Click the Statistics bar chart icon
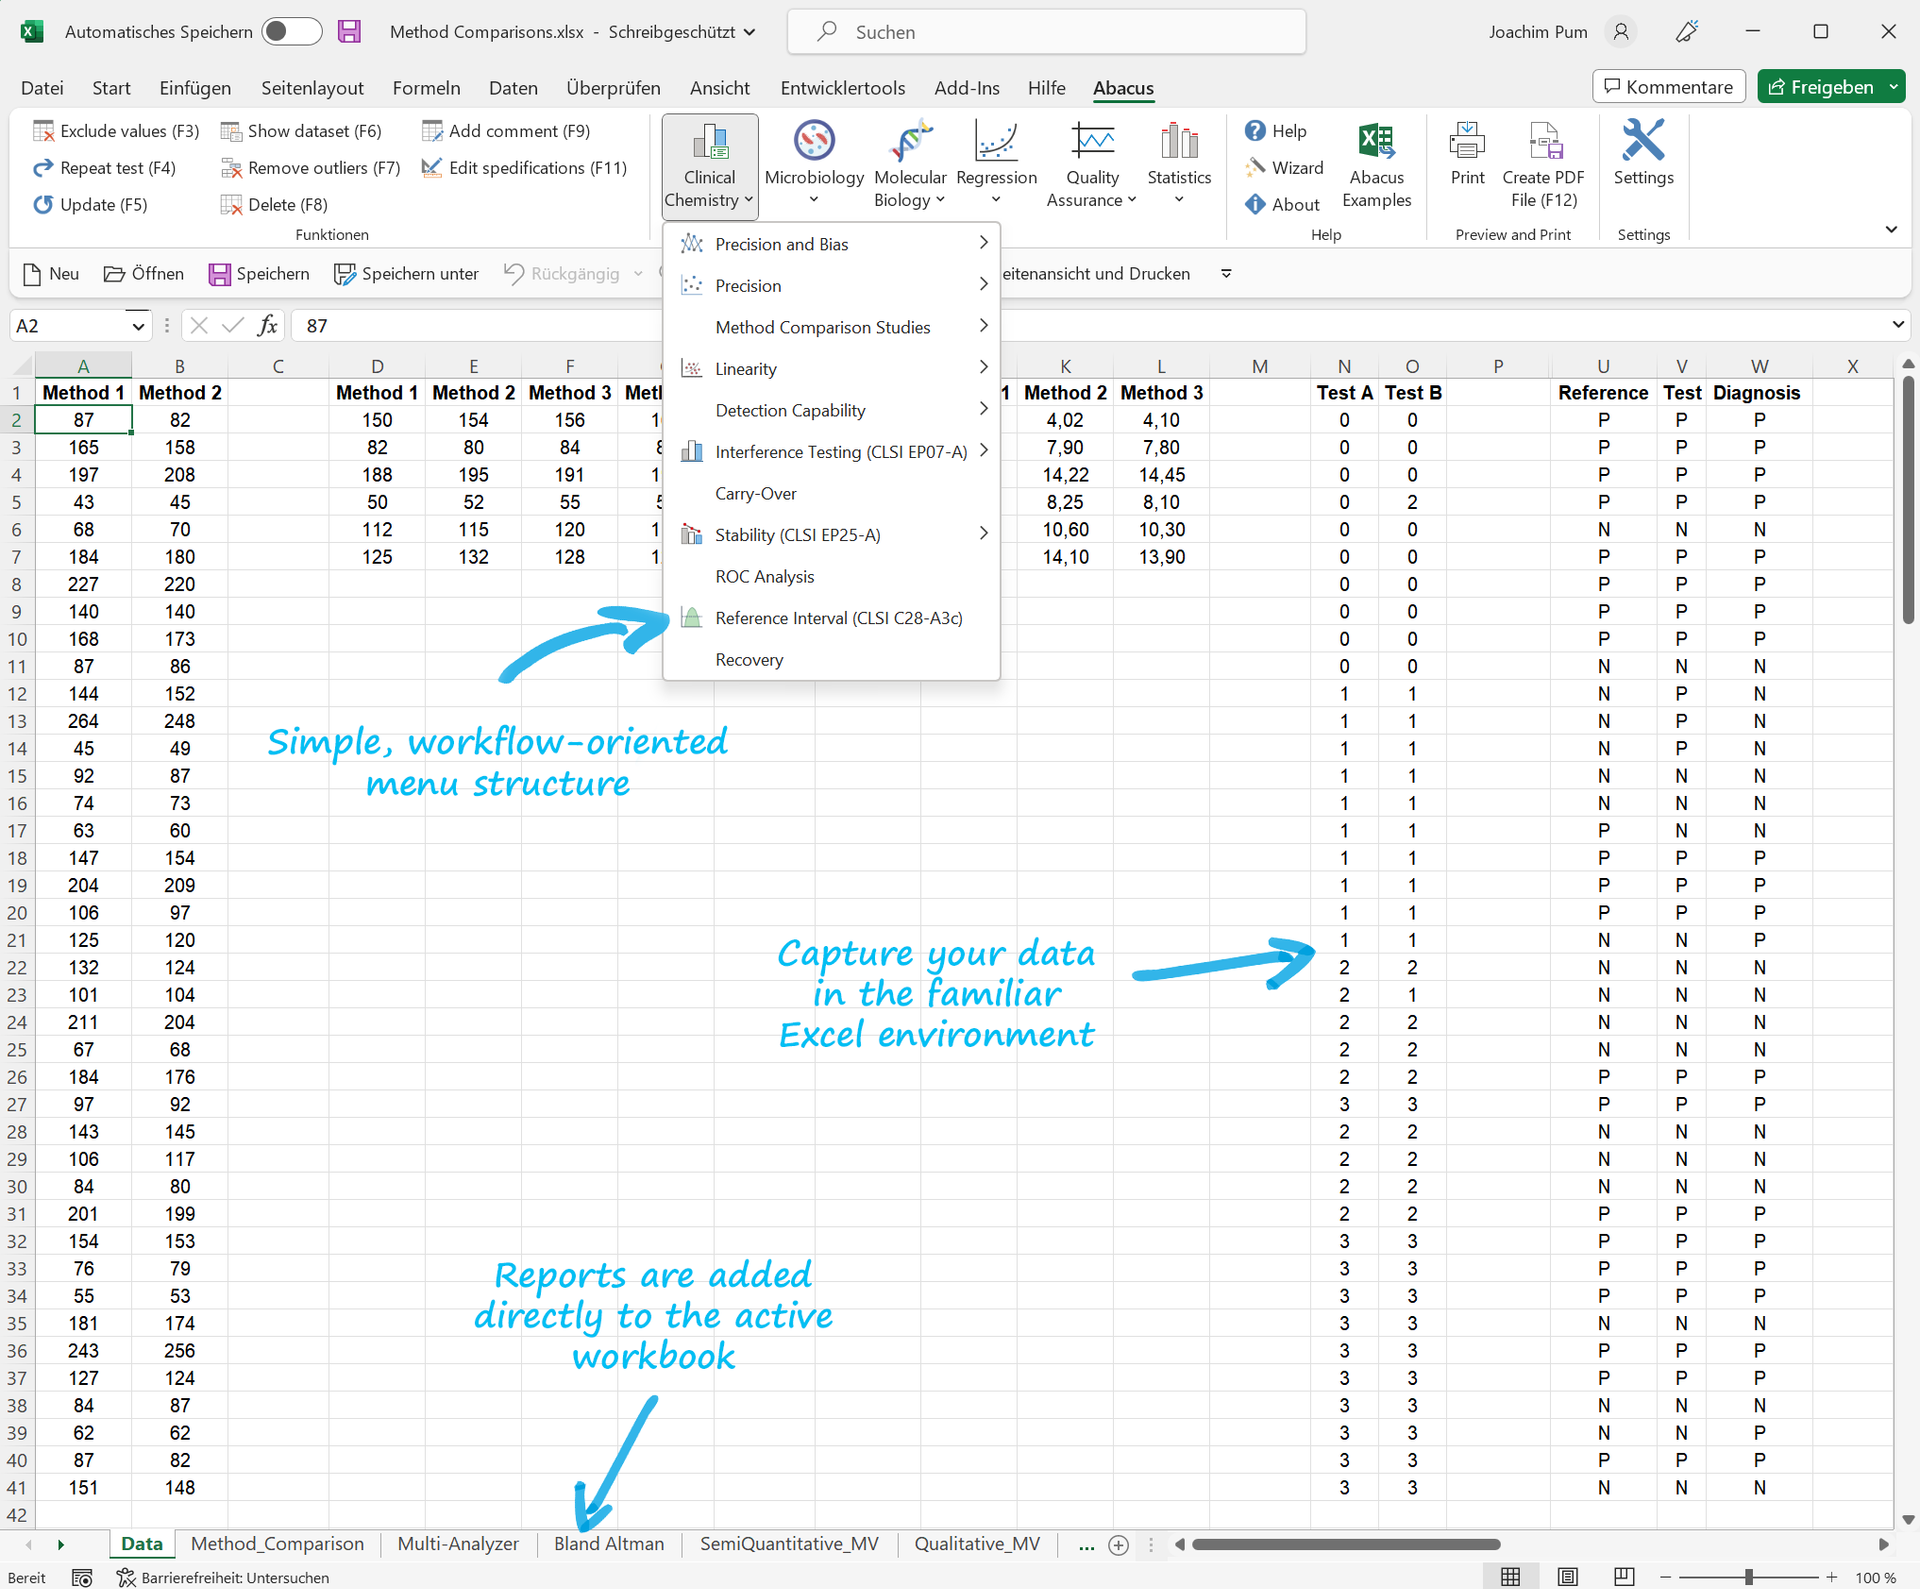 pyautogui.click(x=1179, y=142)
